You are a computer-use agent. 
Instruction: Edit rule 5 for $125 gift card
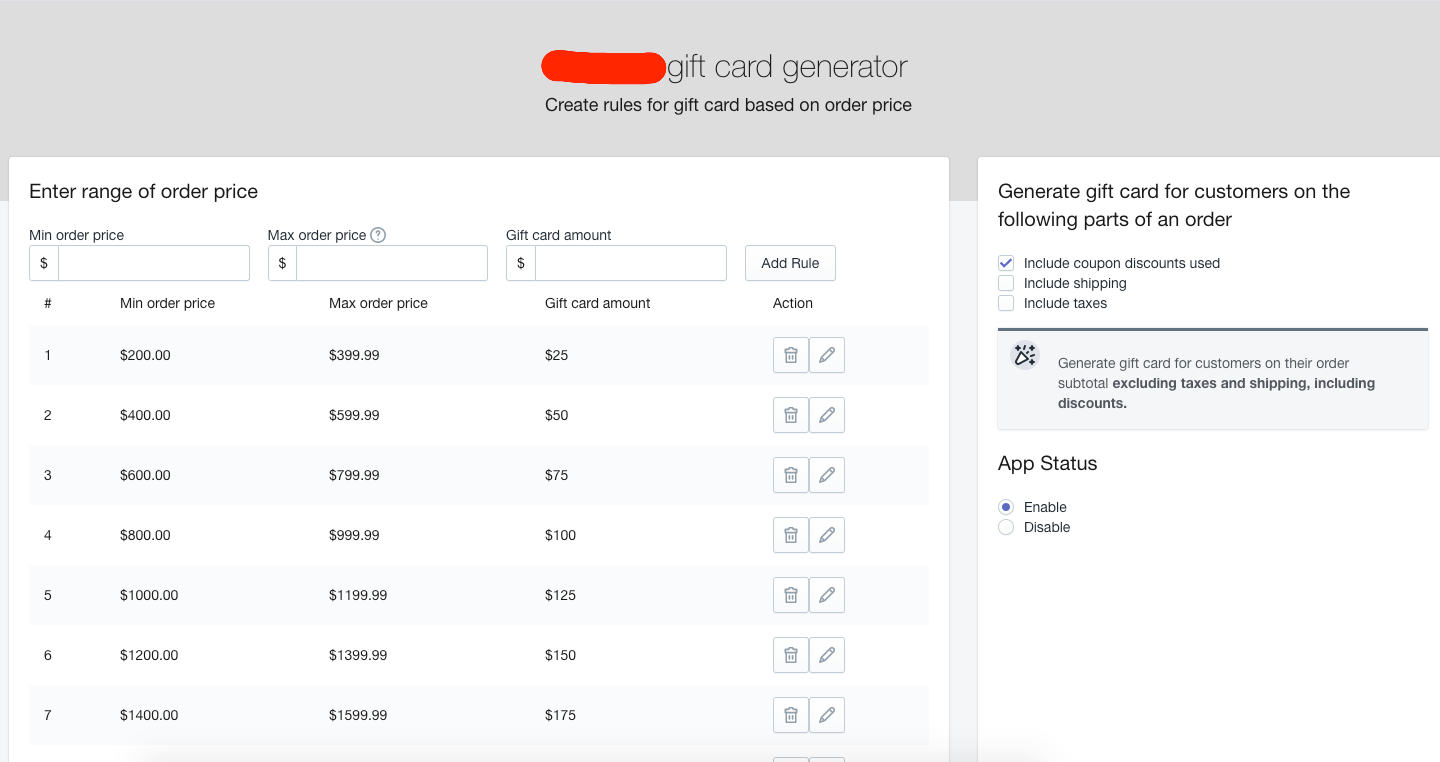point(827,595)
